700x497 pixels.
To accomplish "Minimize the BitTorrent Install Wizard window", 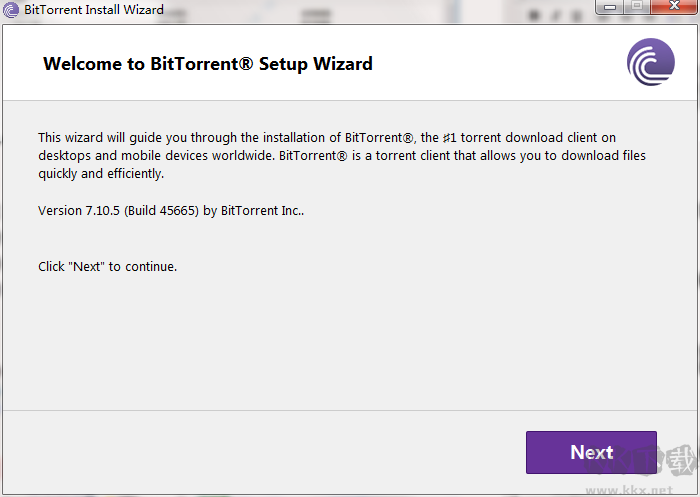I will 609,7.
